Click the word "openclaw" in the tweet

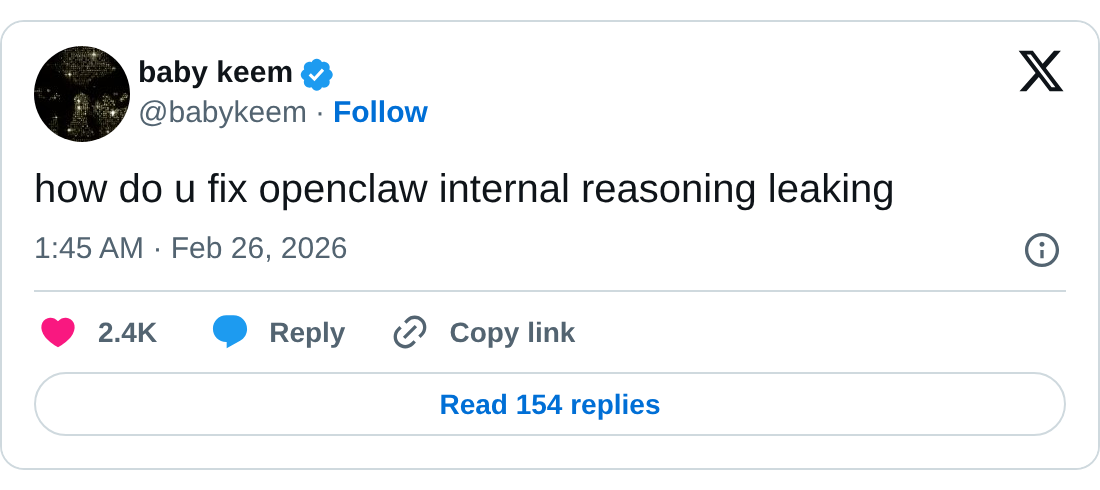345,190
